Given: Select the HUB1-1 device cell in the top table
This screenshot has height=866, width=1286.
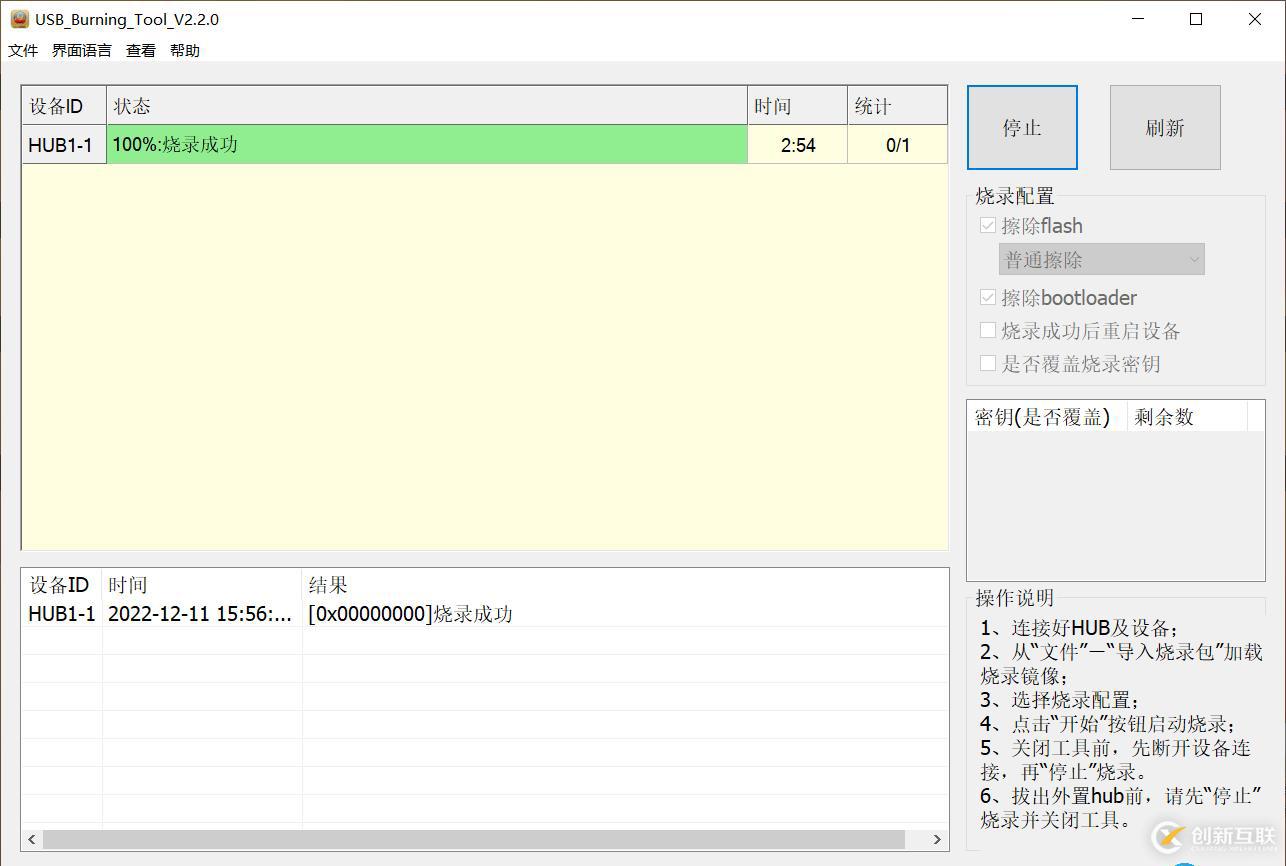Looking at the screenshot, I should click(64, 145).
